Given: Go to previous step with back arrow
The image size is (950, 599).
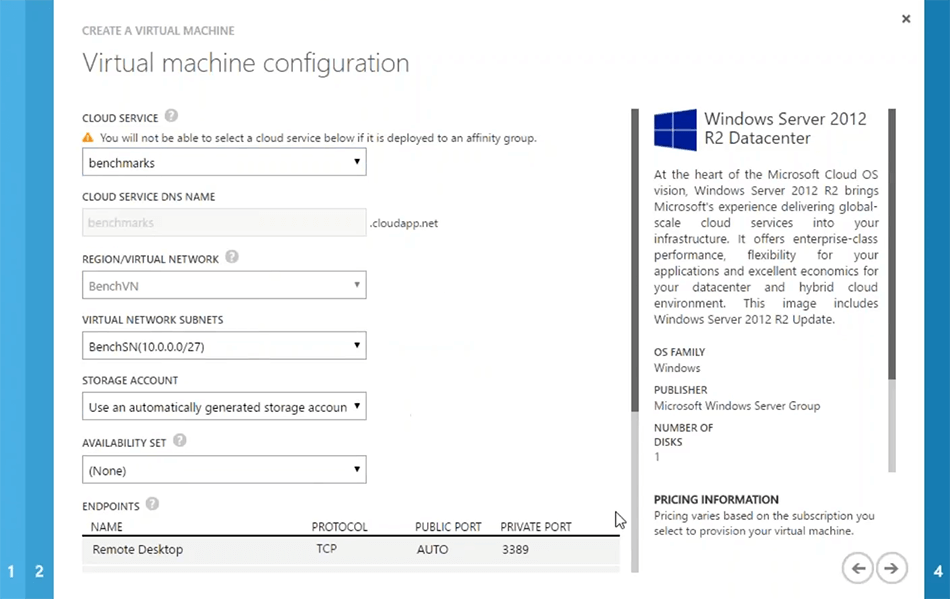Looking at the screenshot, I should pyautogui.click(x=857, y=568).
